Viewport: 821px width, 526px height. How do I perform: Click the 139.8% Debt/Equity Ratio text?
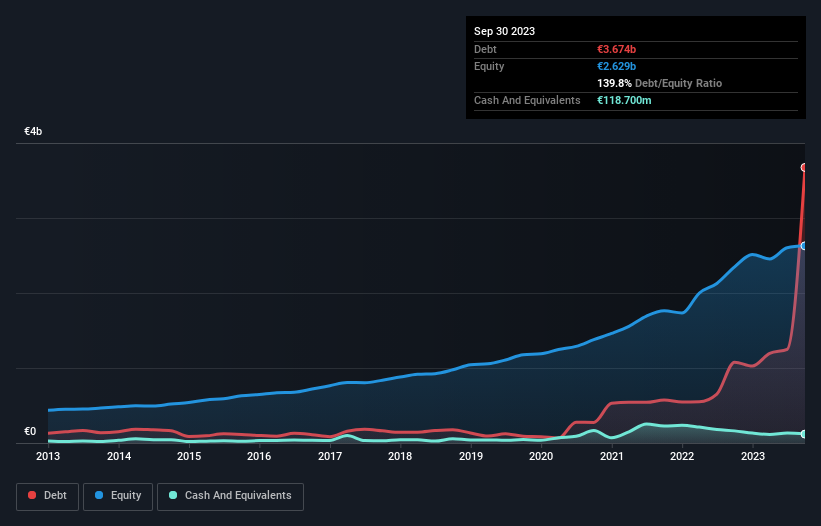click(659, 83)
